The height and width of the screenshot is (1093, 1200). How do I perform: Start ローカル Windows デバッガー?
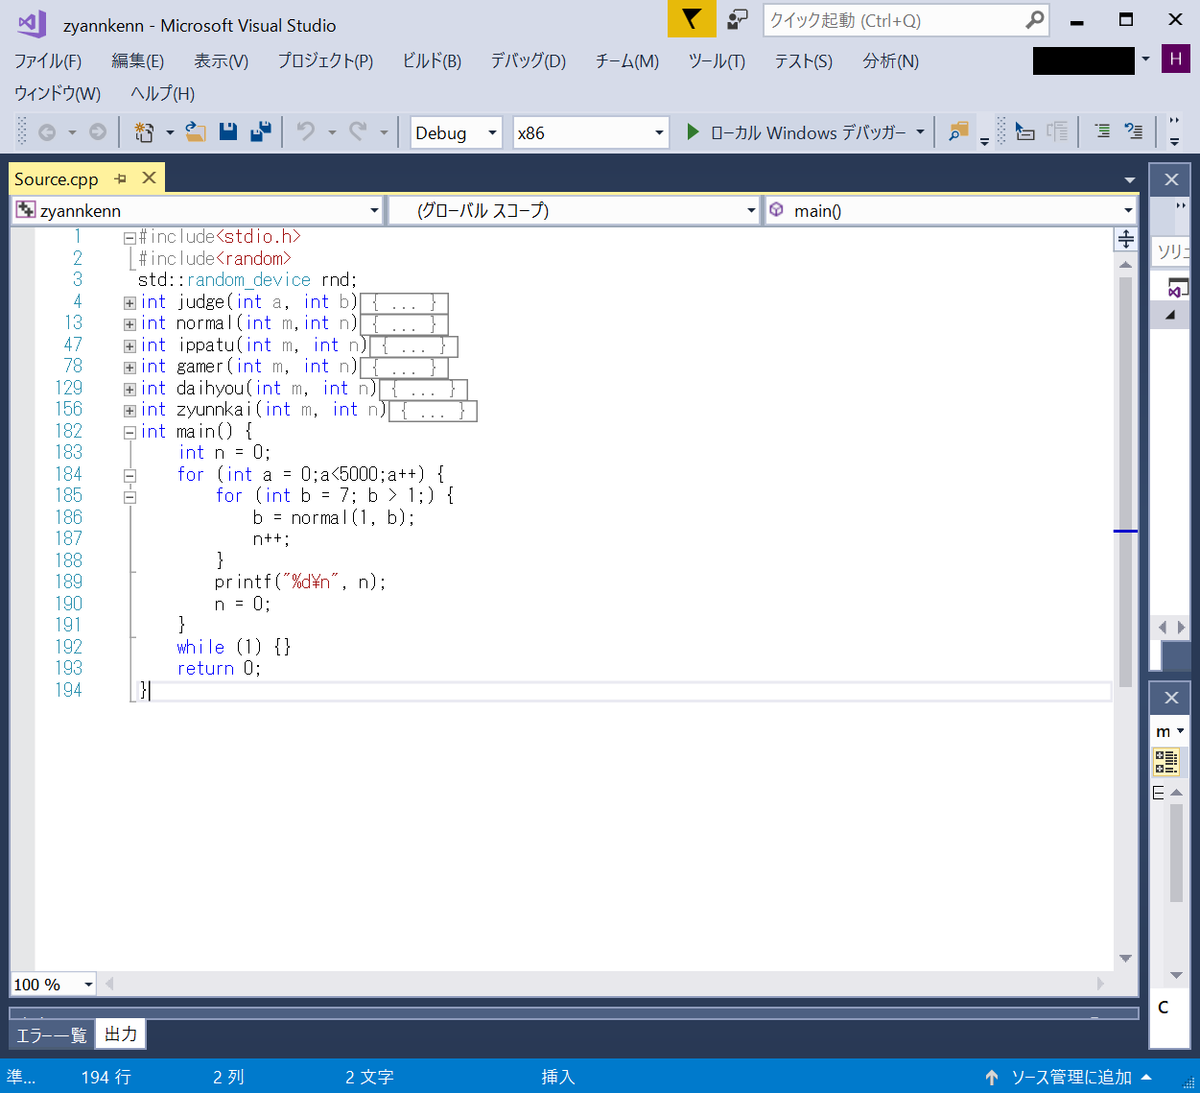pos(796,132)
